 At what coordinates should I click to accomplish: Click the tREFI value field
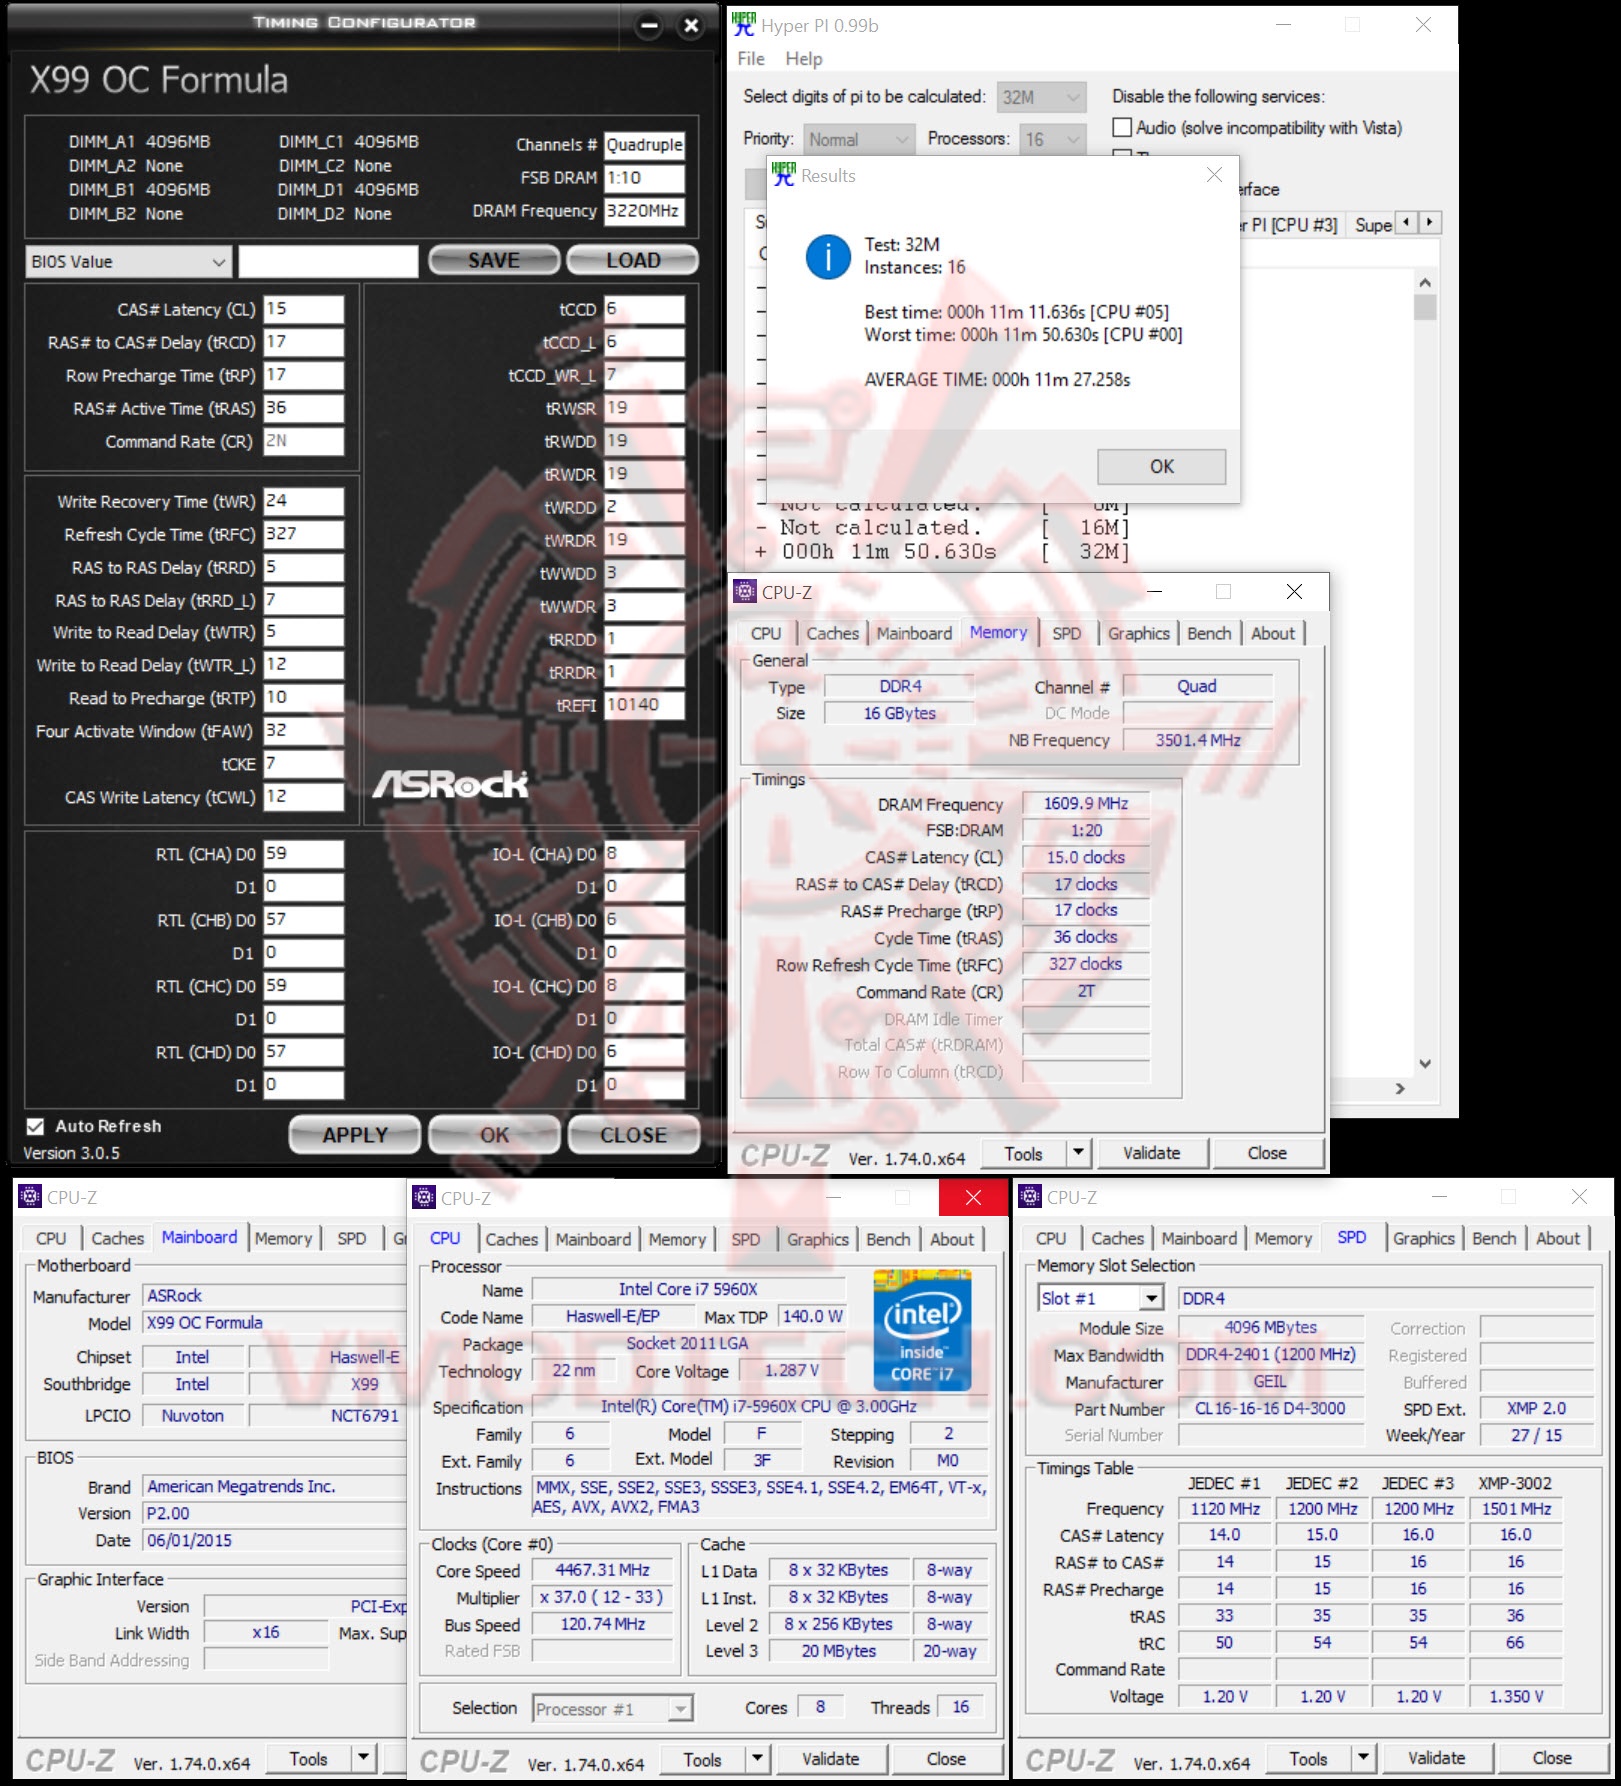click(x=645, y=705)
